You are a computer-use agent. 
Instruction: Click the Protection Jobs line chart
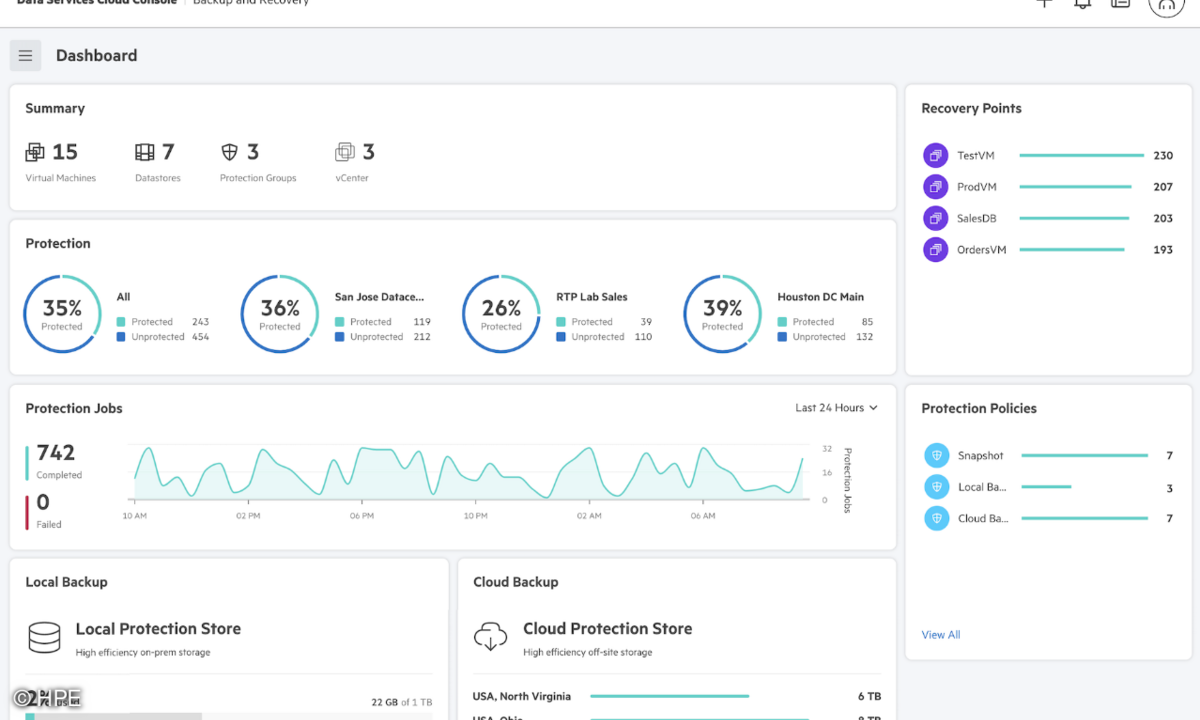(468, 473)
